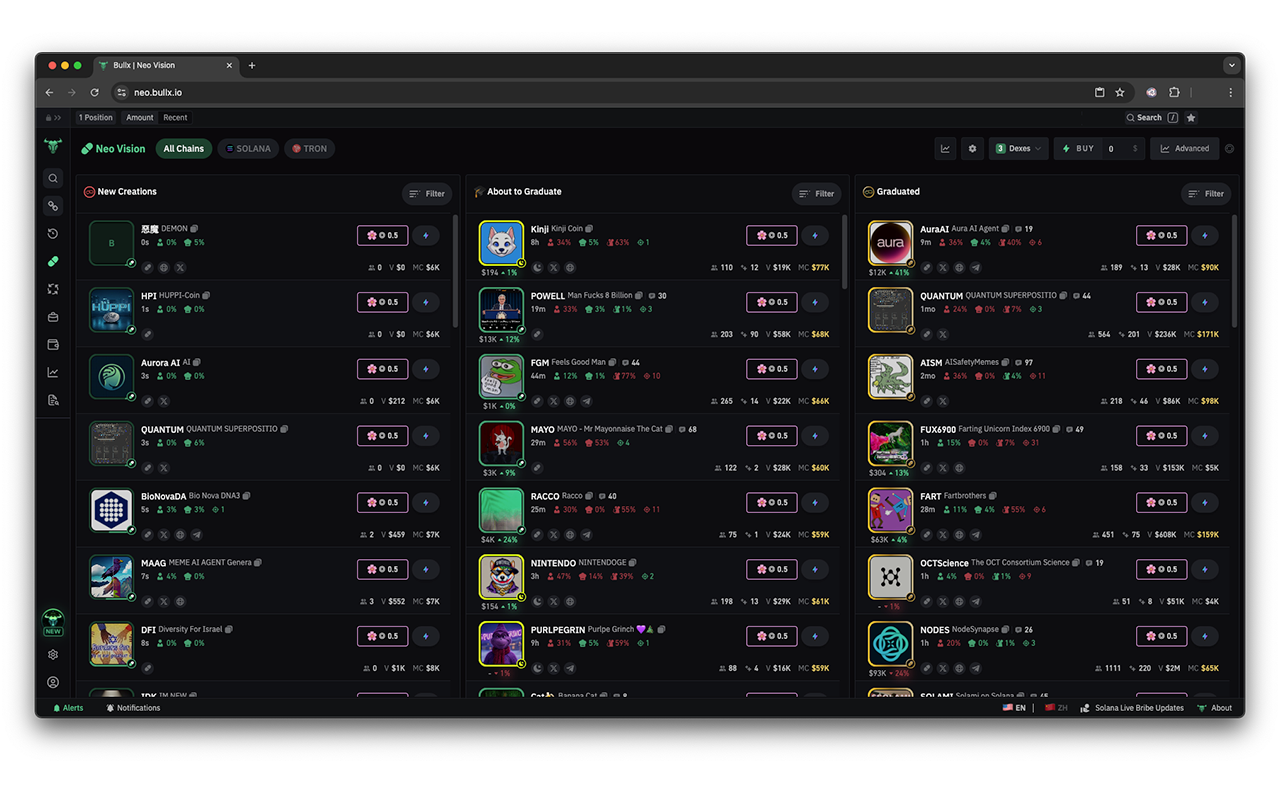
Task: Open the Search tool in the sidebar
Action: [x=52, y=178]
